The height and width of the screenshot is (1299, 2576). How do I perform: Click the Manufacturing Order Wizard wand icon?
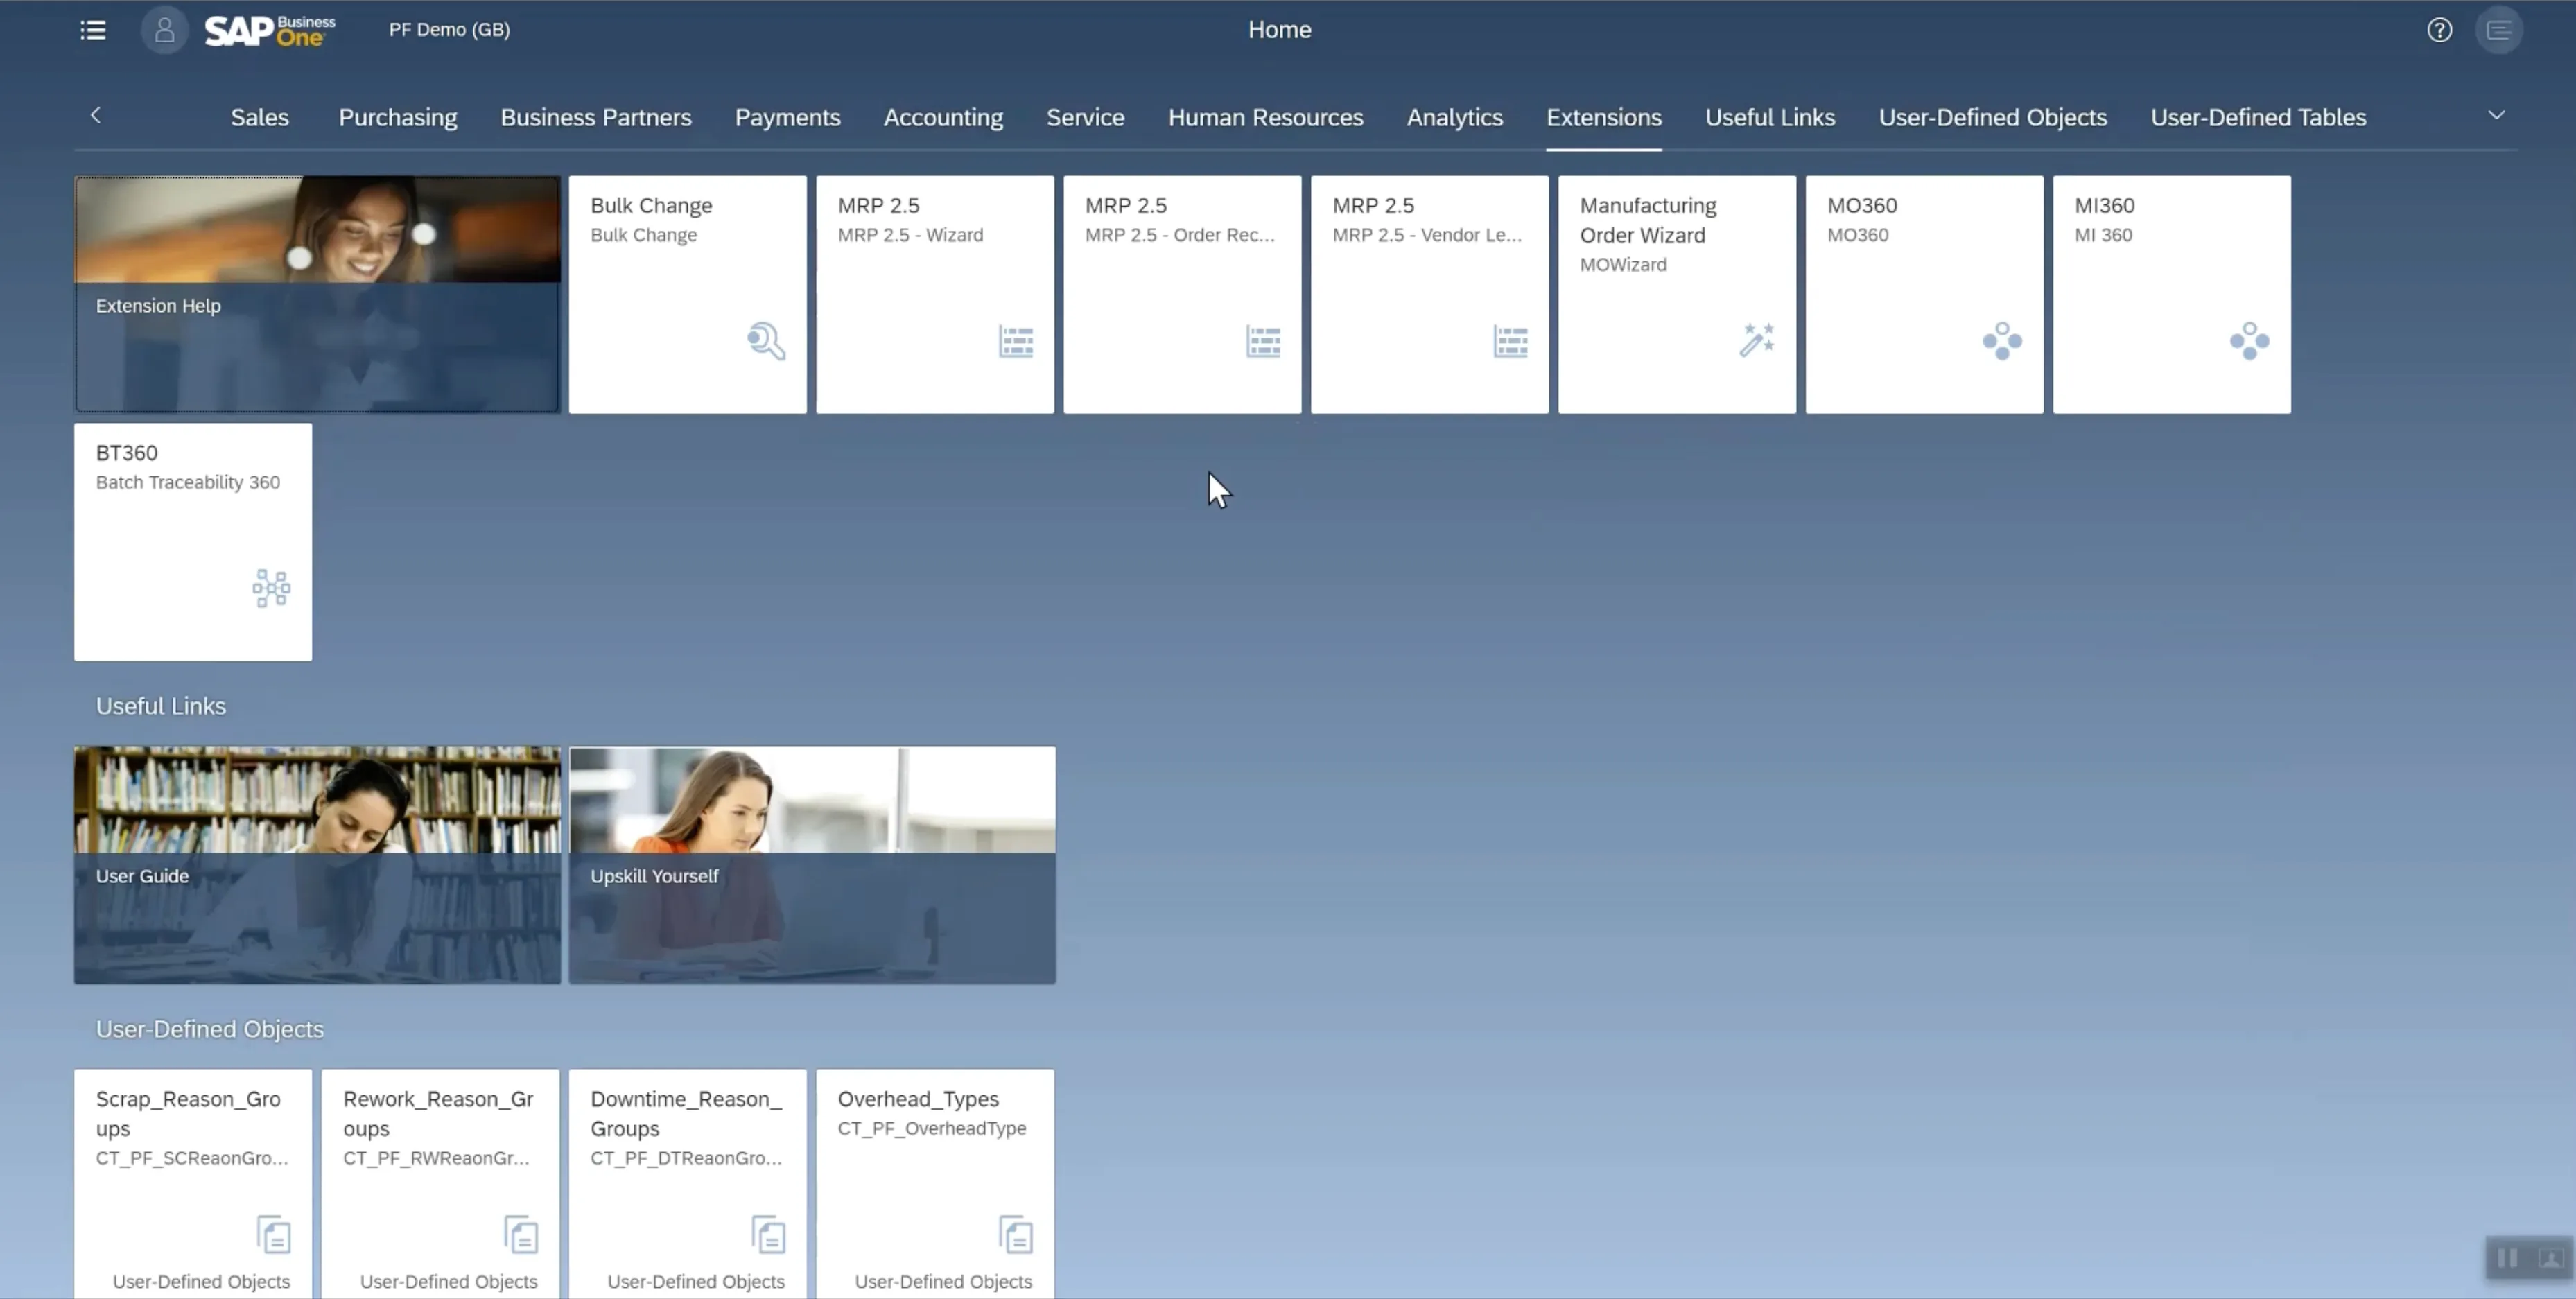pyautogui.click(x=1756, y=340)
